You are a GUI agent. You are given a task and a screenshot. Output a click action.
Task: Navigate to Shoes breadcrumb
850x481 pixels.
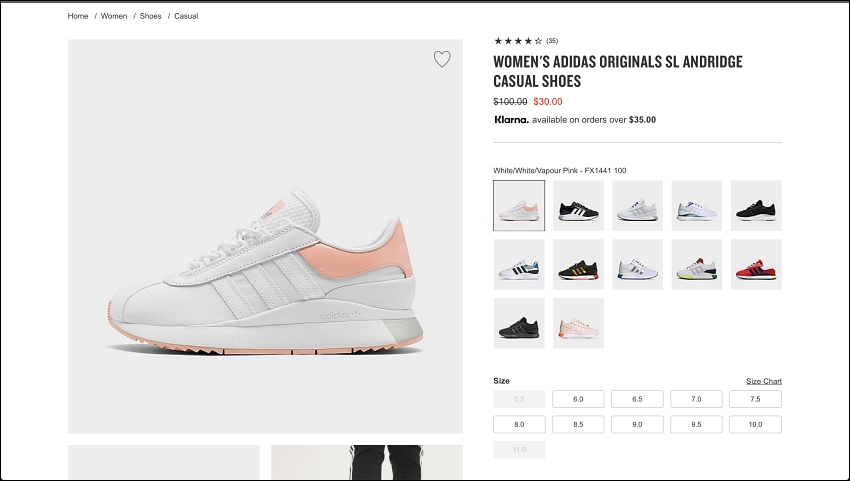click(150, 16)
